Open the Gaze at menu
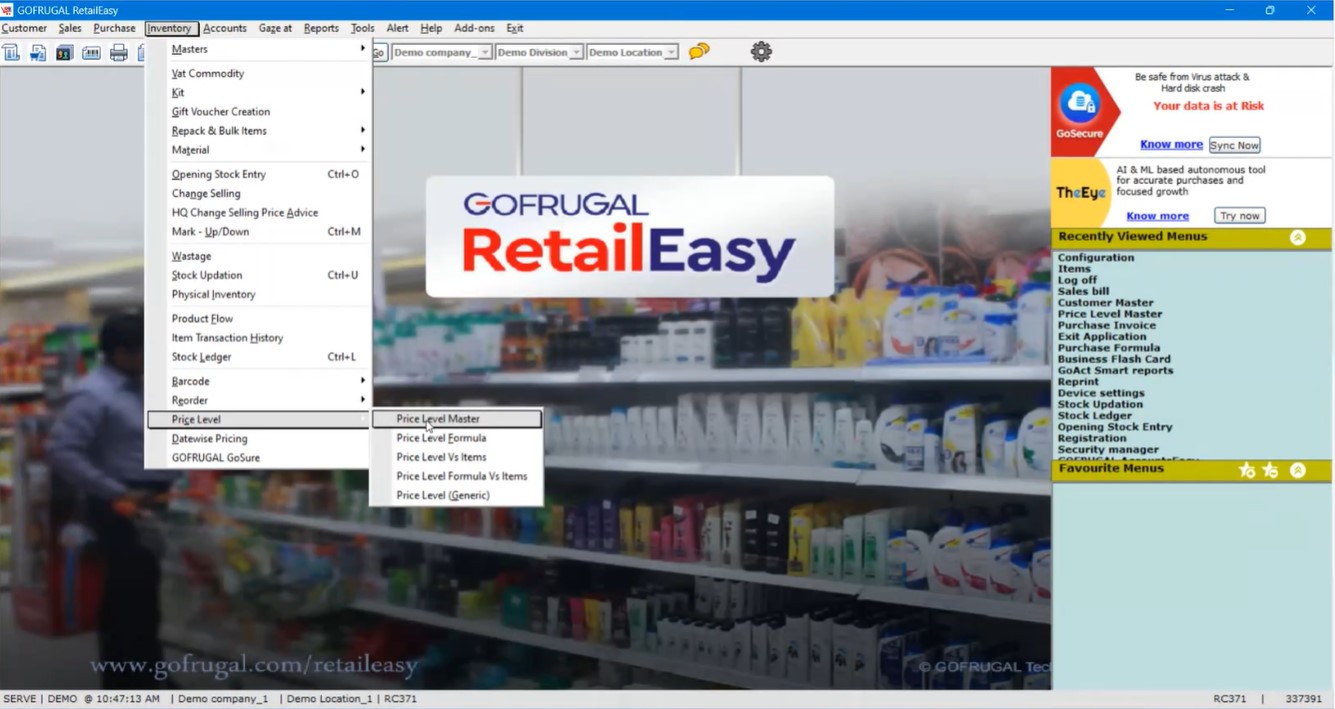1335x709 pixels. pos(275,28)
